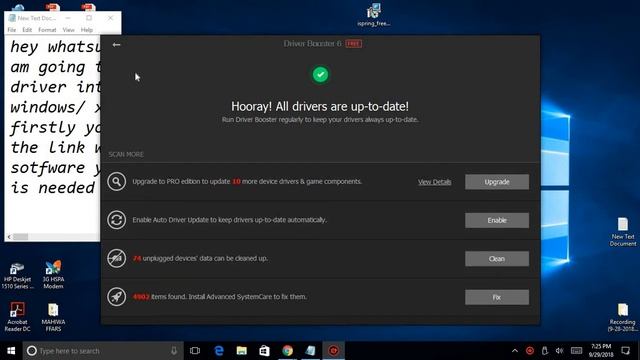640x360 pixels.
Task: Open Task View from taskbar
Action: (195, 351)
